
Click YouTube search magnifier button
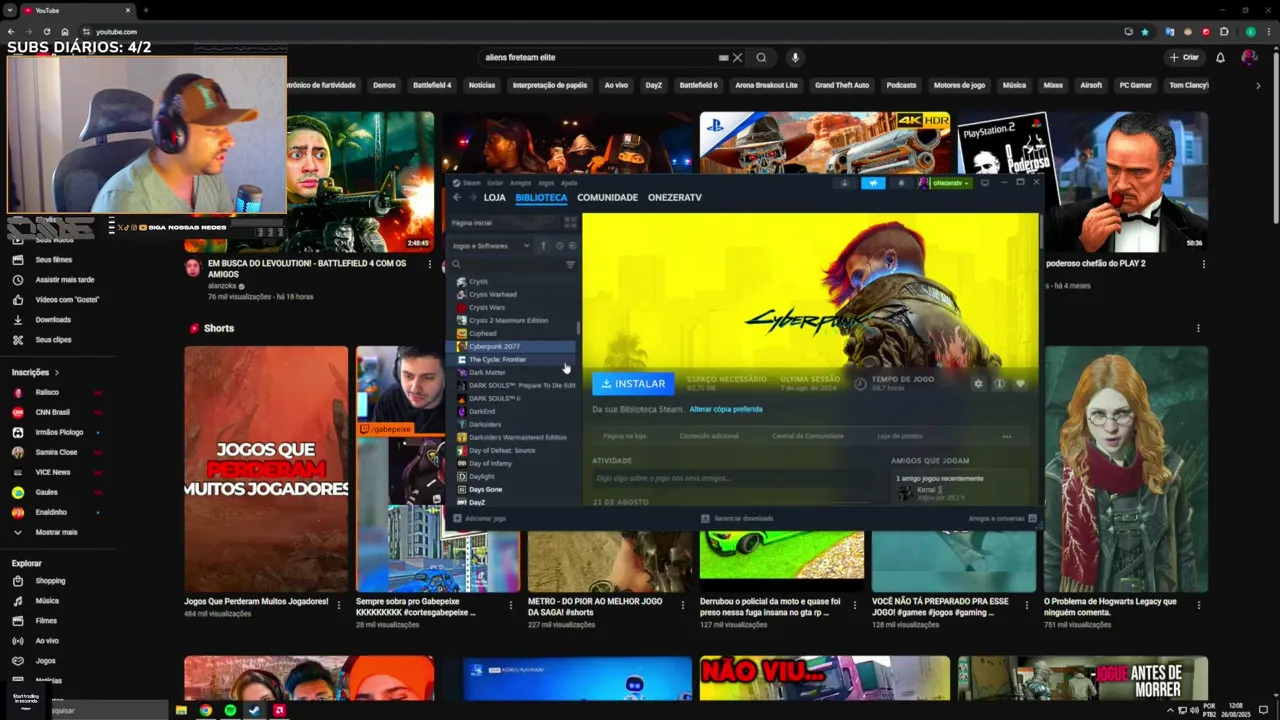pos(761,57)
